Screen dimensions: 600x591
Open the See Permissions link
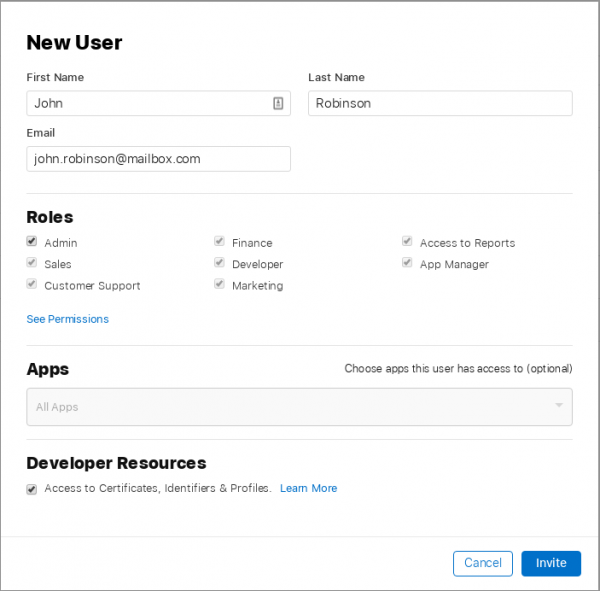click(x=67, y=319)
